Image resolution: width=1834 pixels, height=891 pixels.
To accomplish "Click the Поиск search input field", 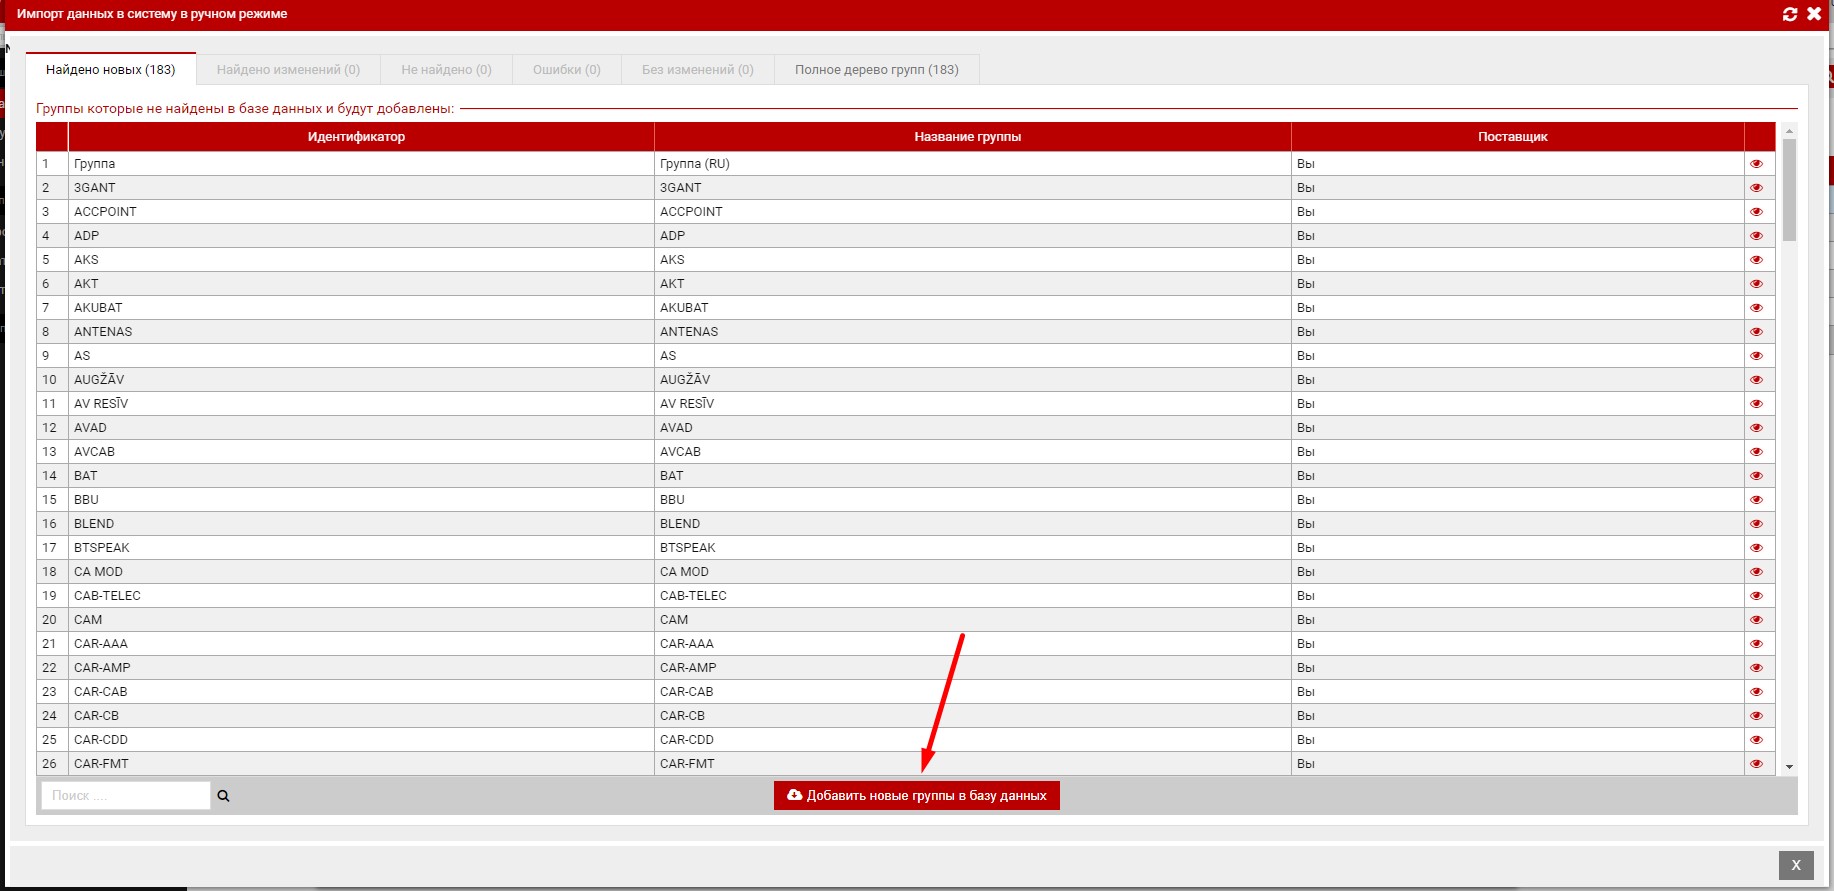I will [125, 796].
